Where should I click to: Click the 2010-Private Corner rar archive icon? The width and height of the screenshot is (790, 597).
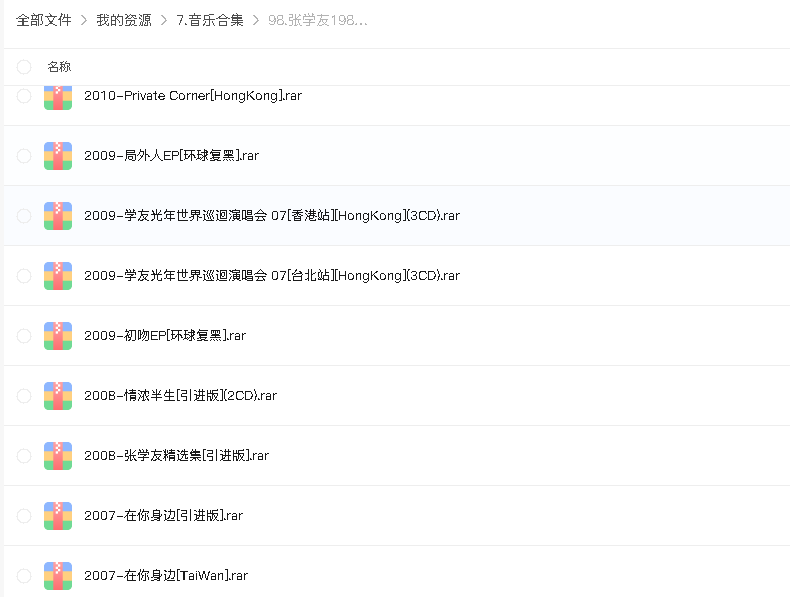click(58, 98)
